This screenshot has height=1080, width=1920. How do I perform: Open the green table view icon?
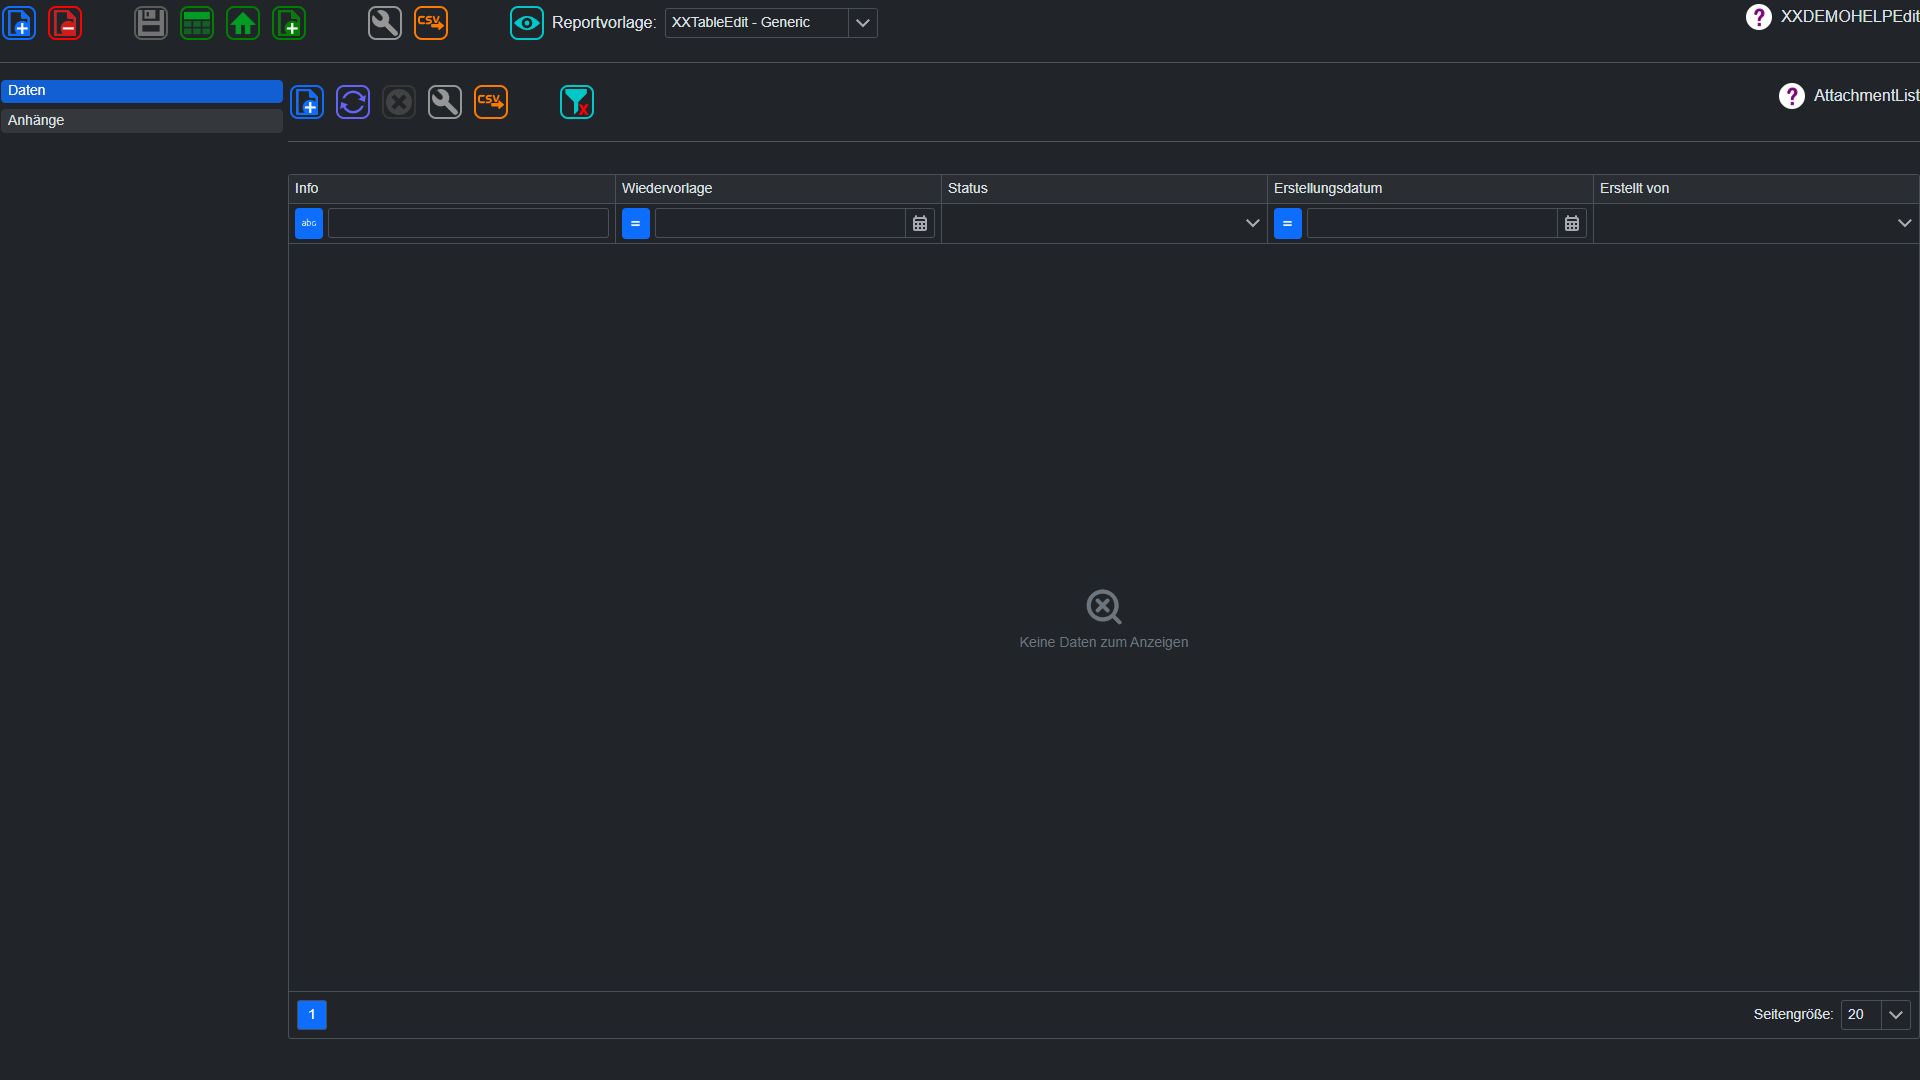point(197,23)
